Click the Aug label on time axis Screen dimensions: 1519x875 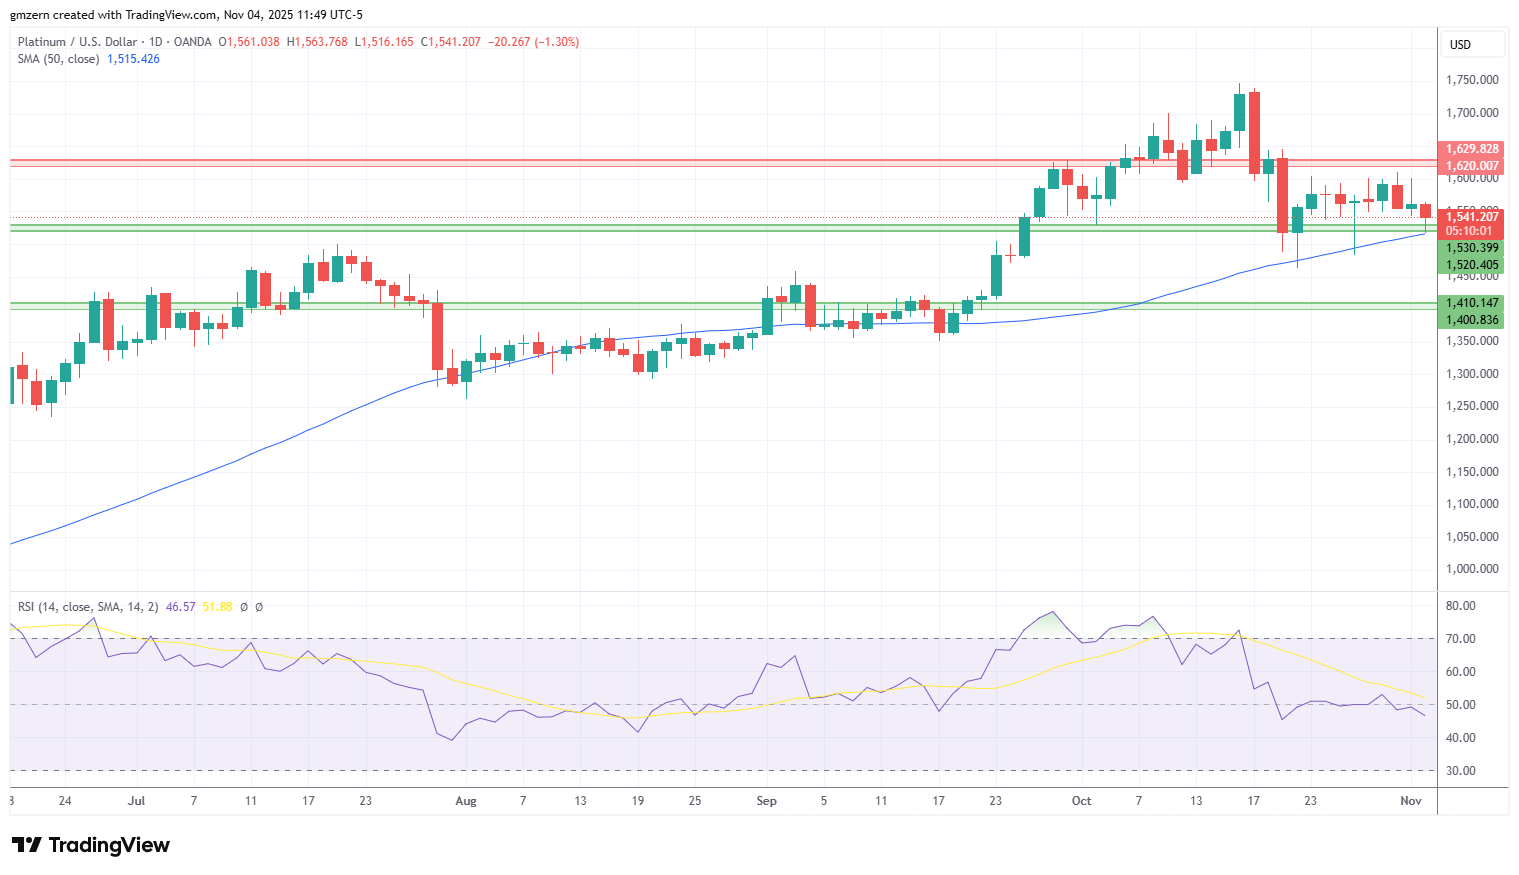tap(465, 801)
